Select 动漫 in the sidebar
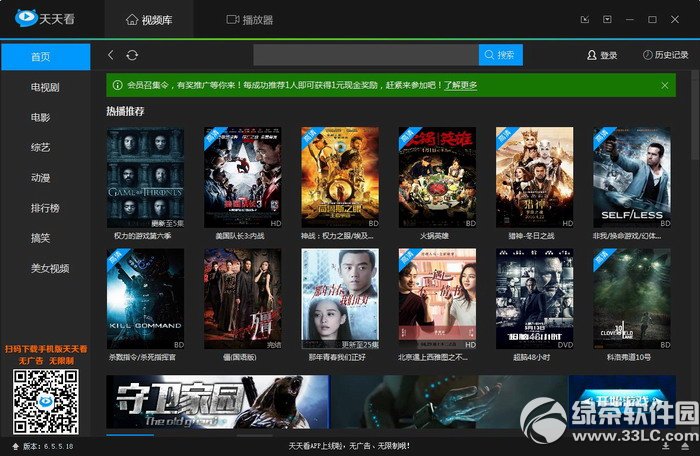 pyautogui.click(x=41, y=178)
